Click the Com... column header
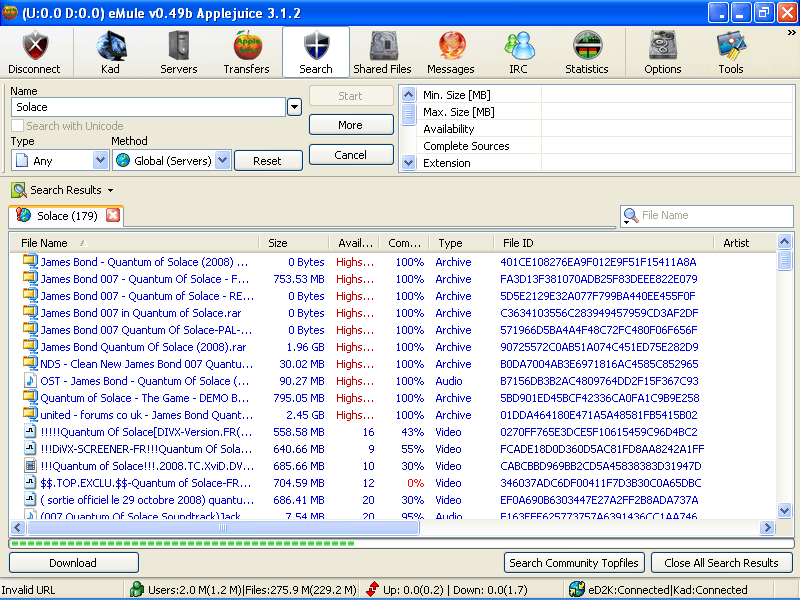 (404, 243)
